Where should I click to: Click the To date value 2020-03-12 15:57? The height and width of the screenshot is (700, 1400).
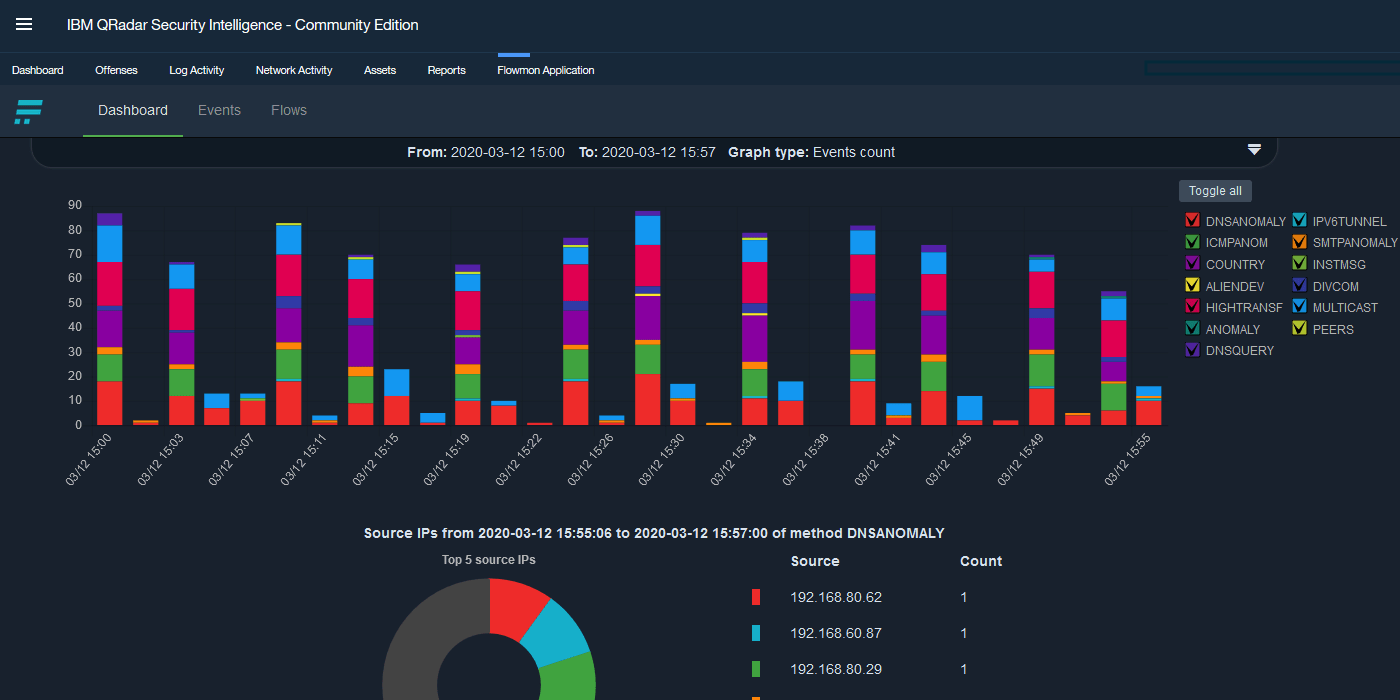click(x=659, y=152)
